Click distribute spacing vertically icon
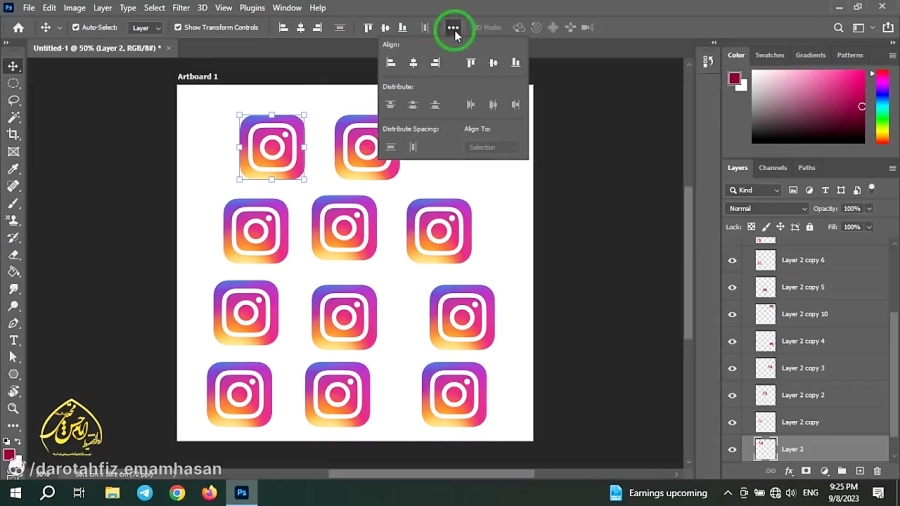Screen dimensions: 900x506 (x=390, y=147)
